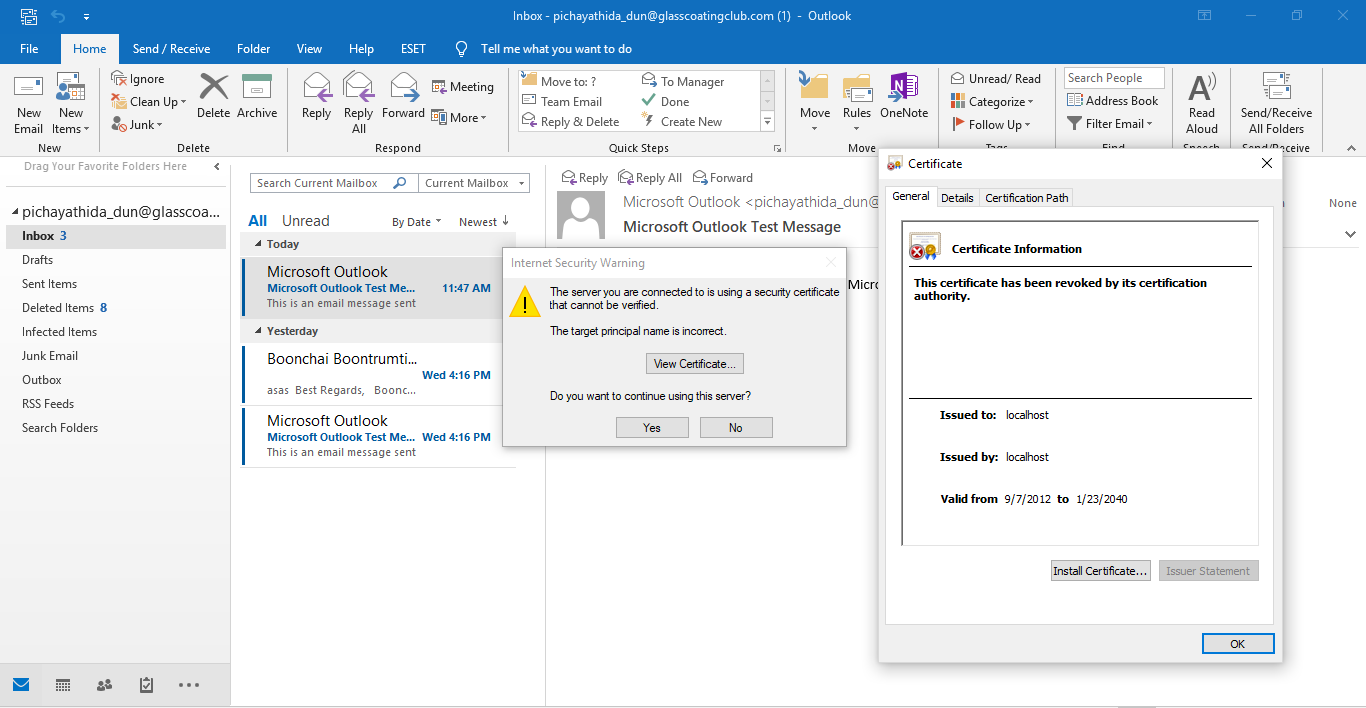Show All messages filter
Viewport: 1366px width, 708px height.
[258, 221]
